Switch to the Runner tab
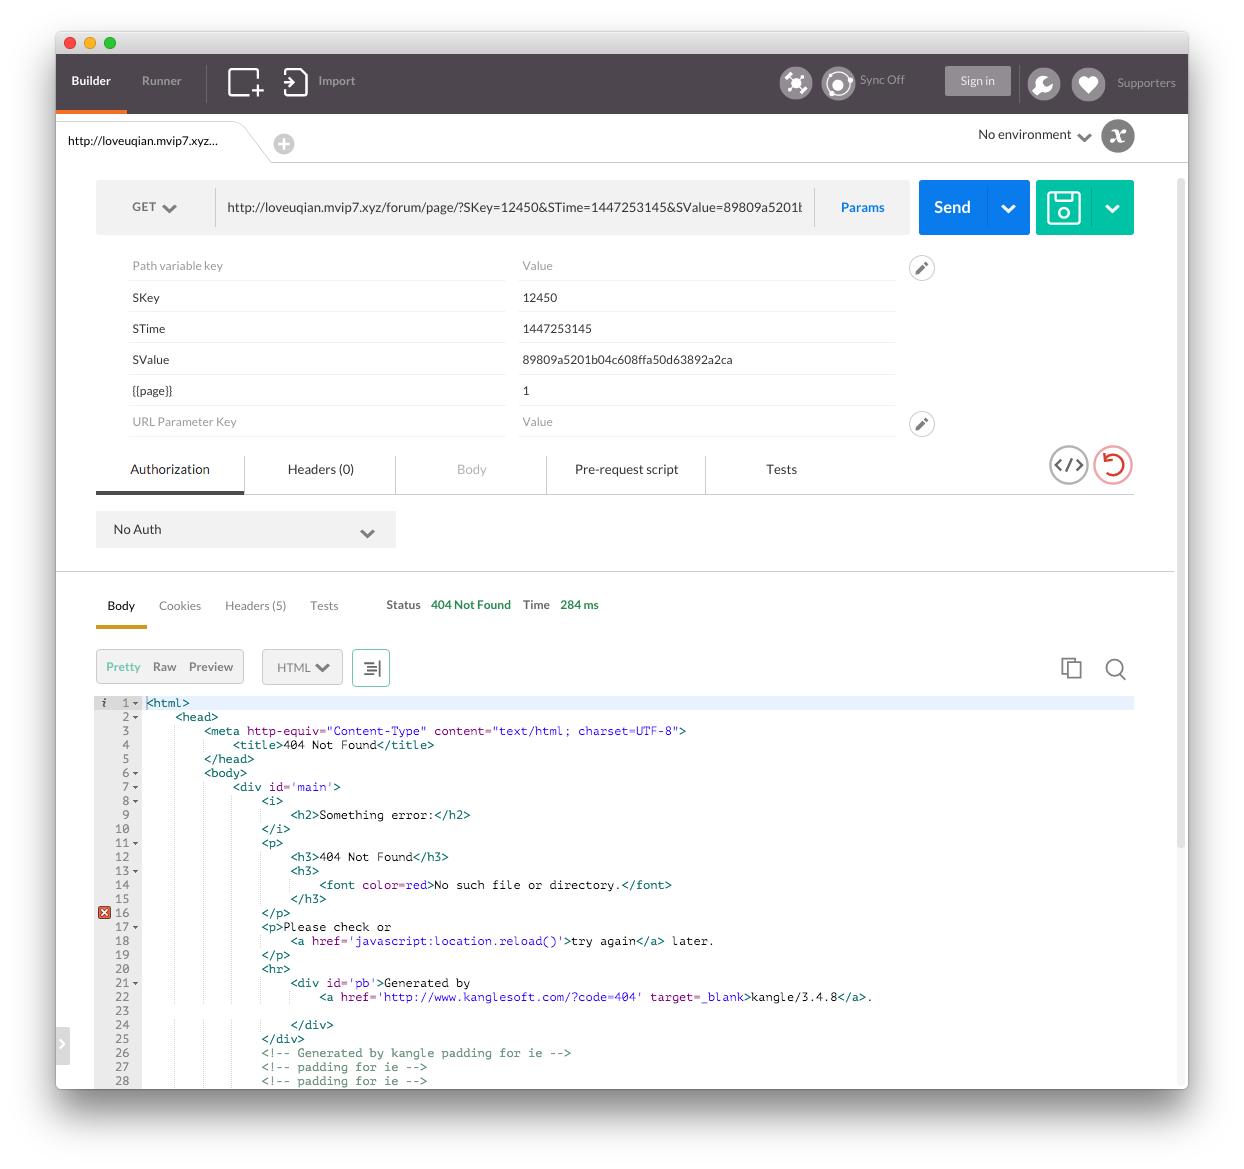The height and width of the screenshot is (1169, 1244). point(162,82)
